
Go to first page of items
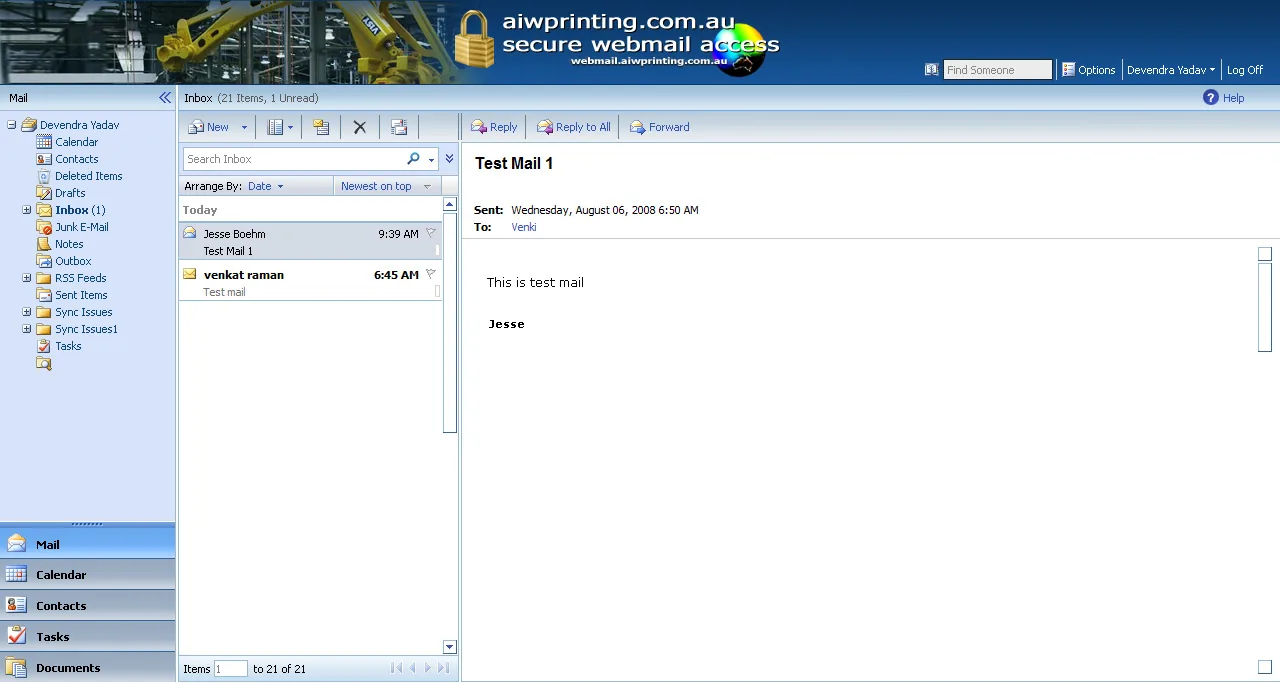[x=396, y=668]
